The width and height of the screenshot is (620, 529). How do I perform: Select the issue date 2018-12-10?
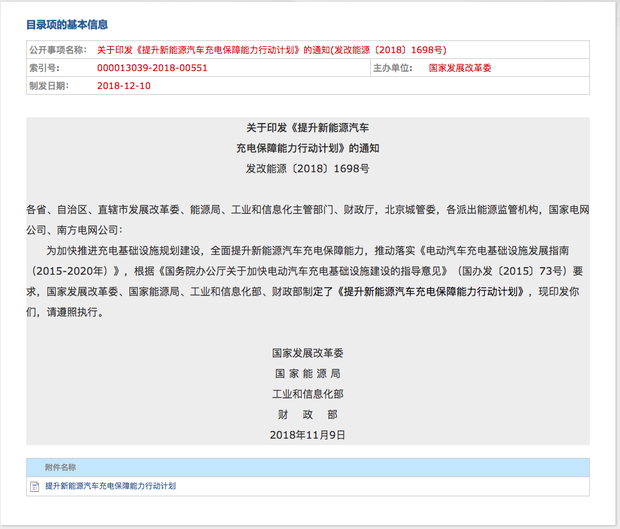click(x=124, y=86)
